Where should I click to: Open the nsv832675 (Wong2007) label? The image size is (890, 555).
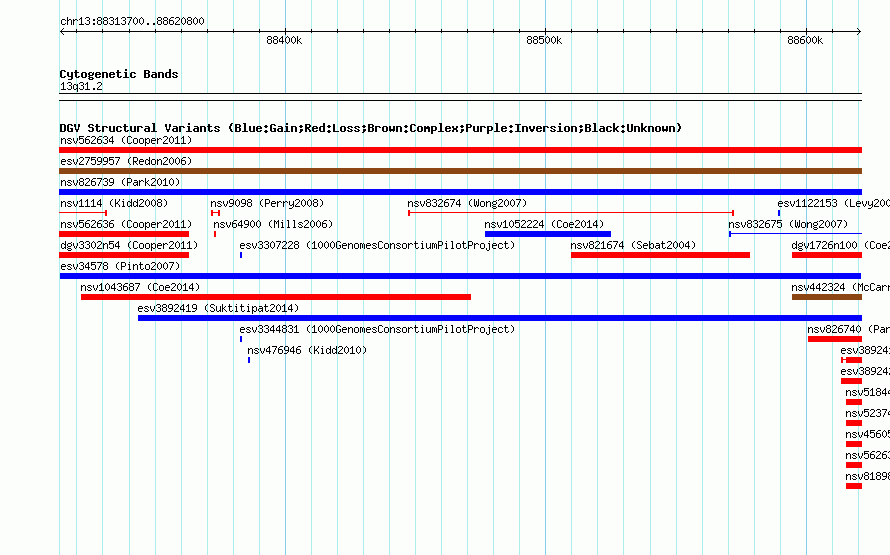(788, 224)
